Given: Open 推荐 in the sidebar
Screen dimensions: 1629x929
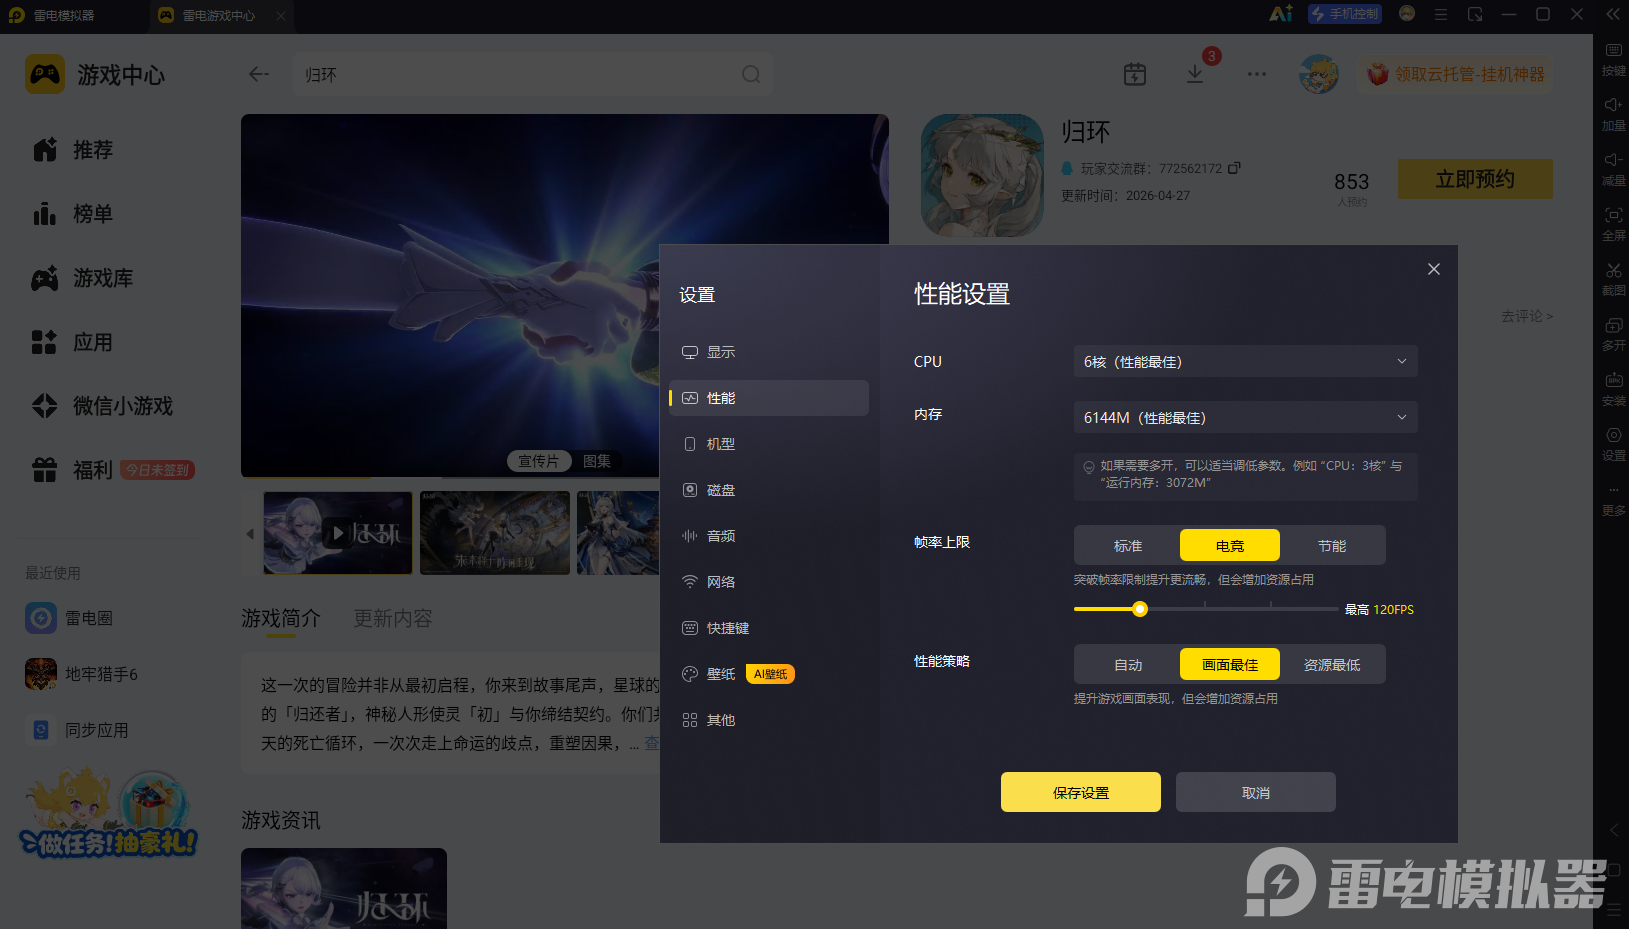Looking at the screenshot, I should click(x=72, y=150).
